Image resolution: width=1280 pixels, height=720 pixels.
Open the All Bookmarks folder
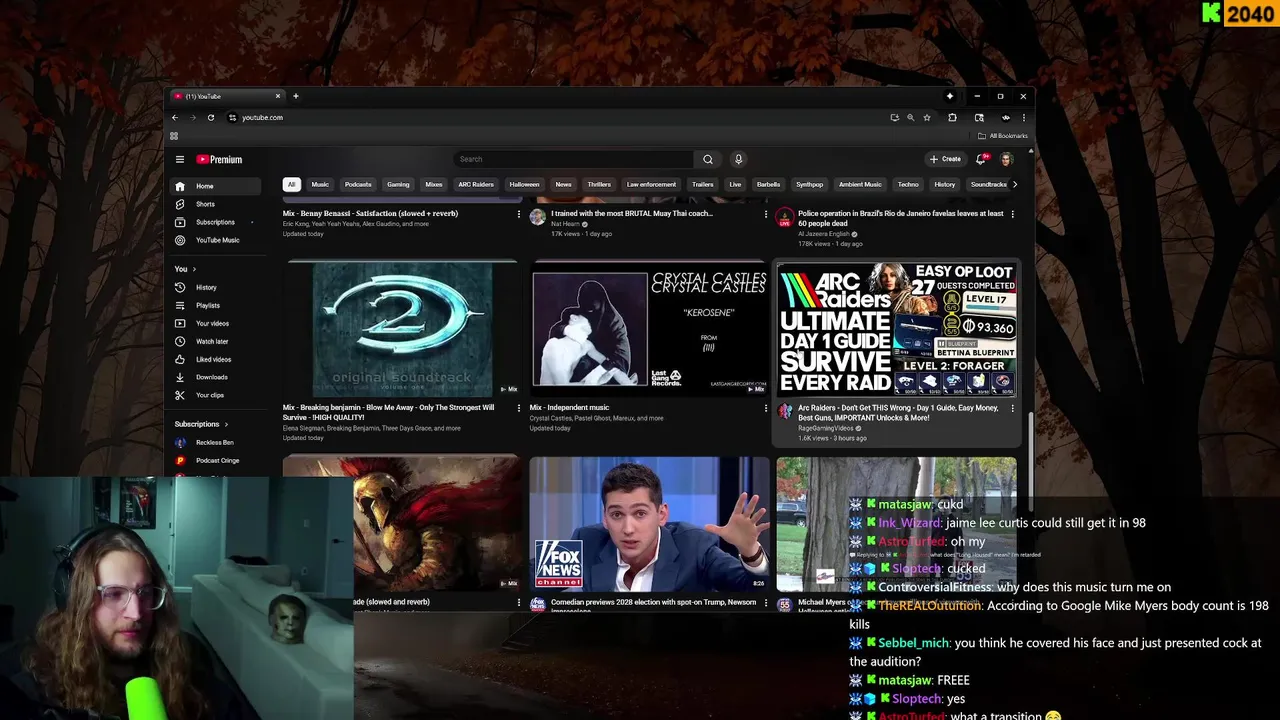1002,136
